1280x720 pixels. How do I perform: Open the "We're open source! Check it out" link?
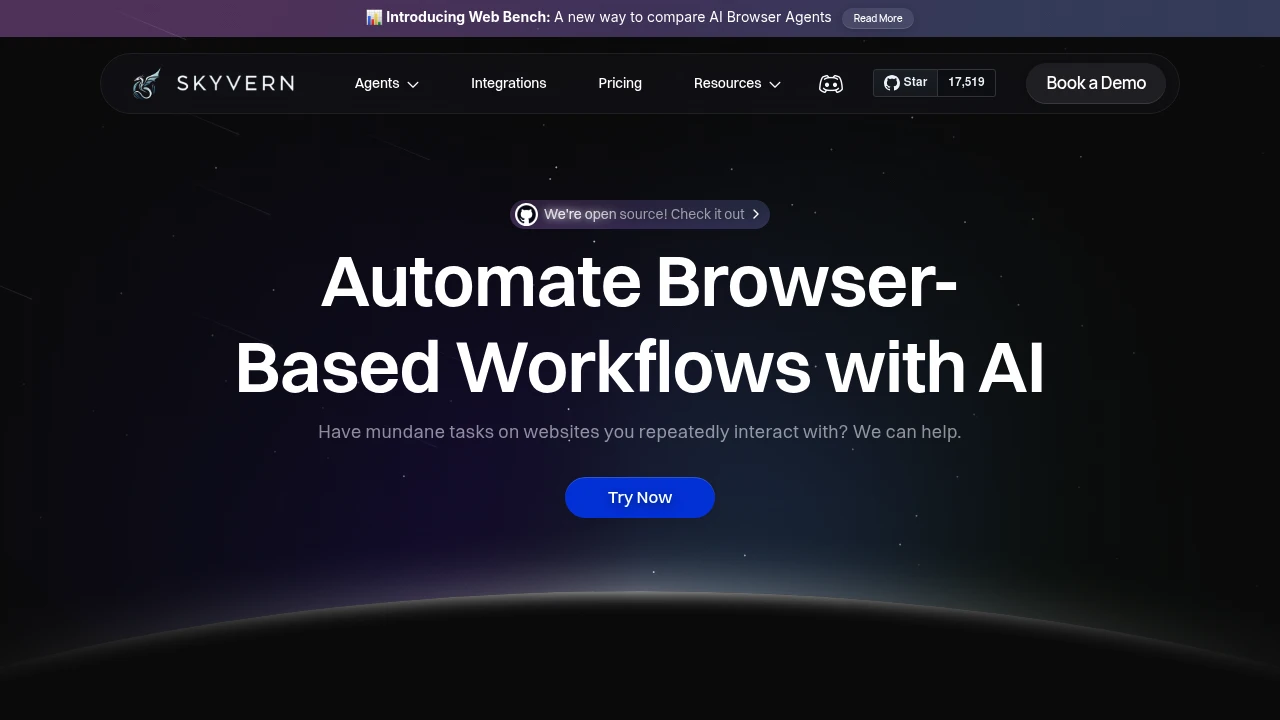[x=640, y=214]
